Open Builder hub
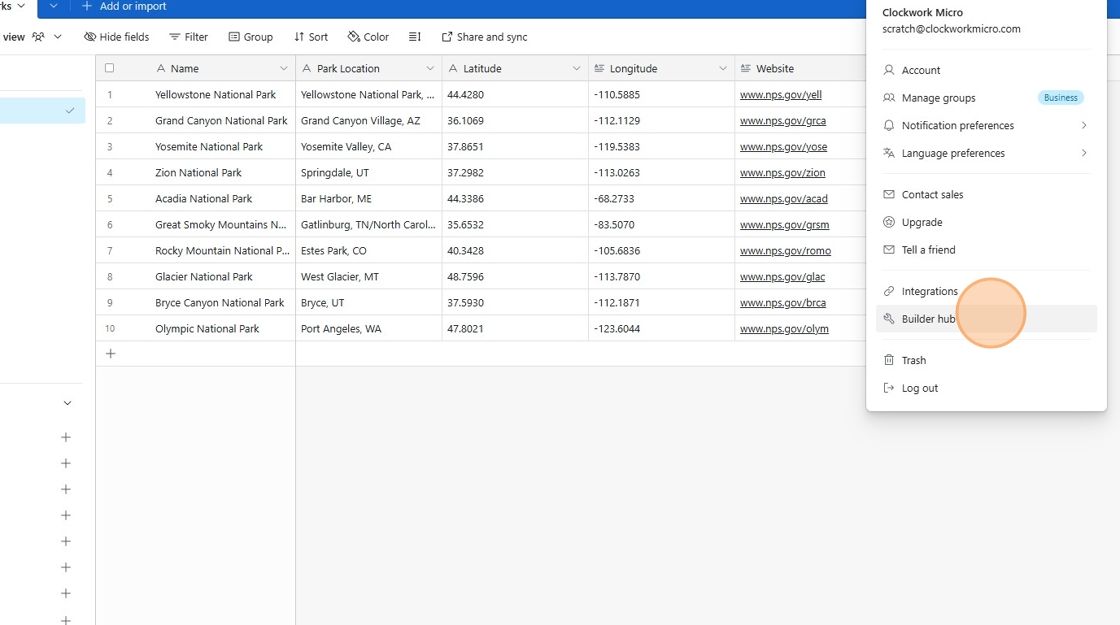This screenshot has height=625, width=1120. [x=986, y=319]
